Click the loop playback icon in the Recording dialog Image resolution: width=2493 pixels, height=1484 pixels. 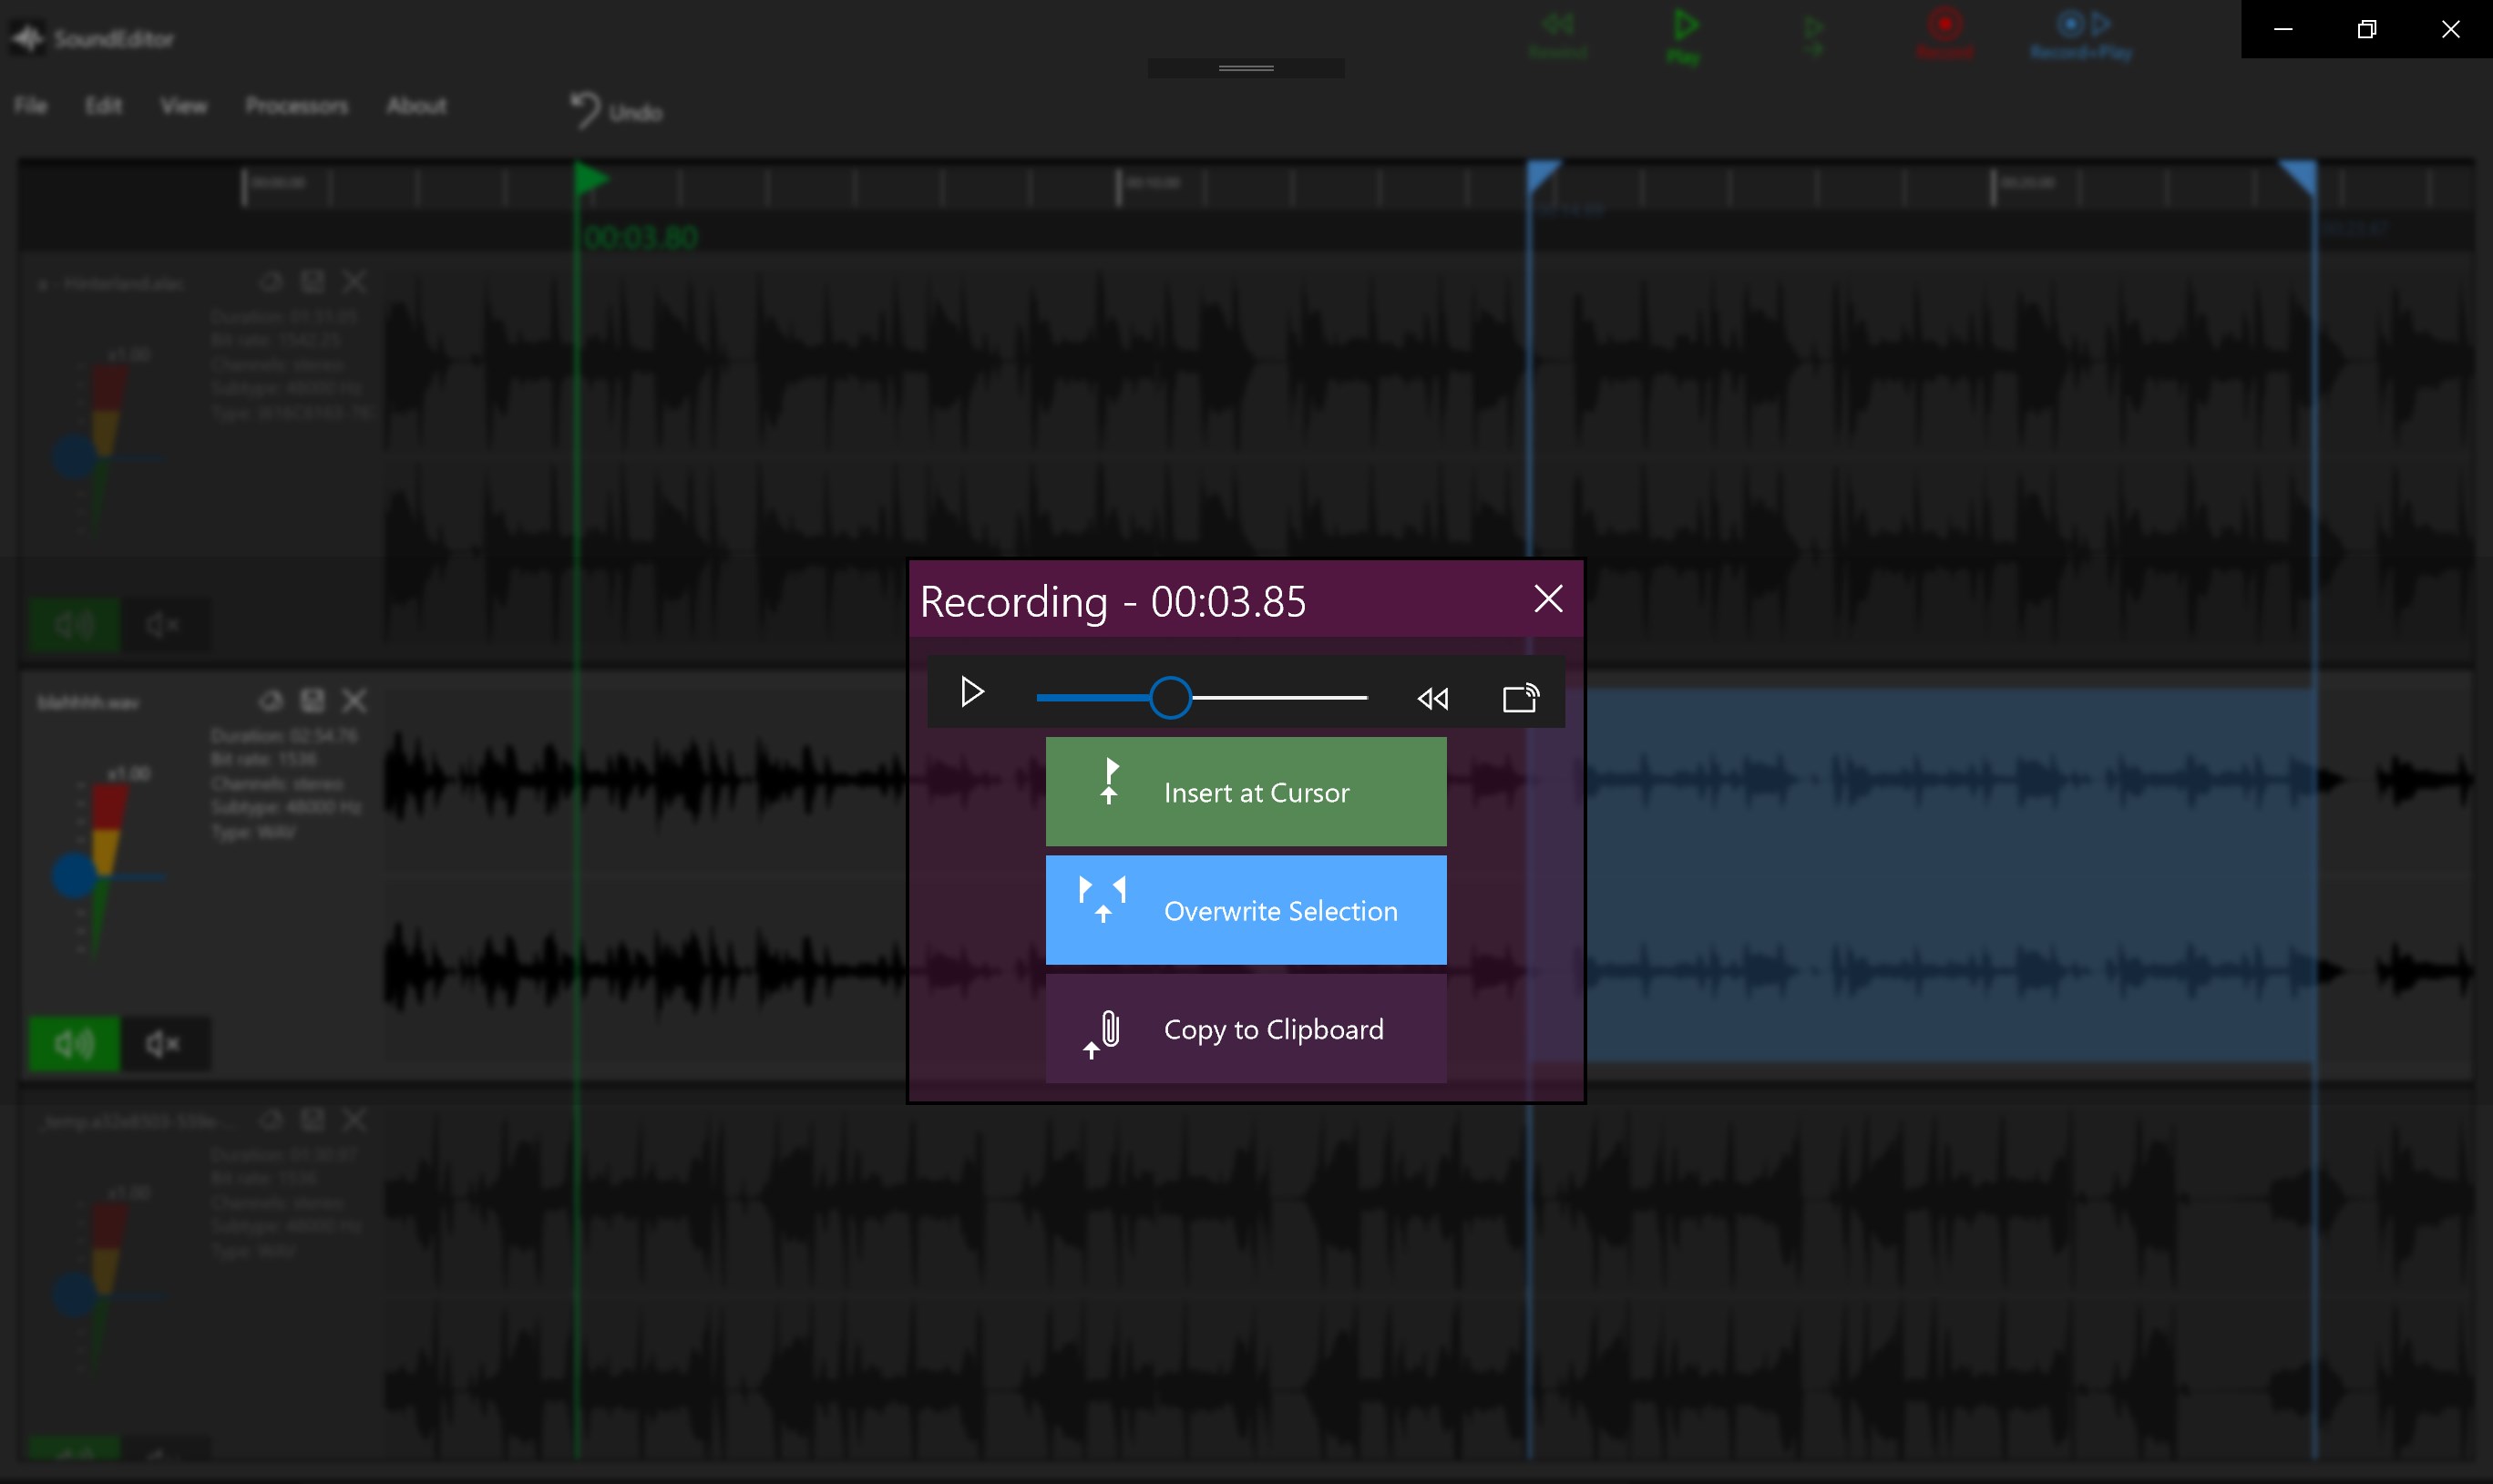pyautogui.click(x=1521, y=697)
